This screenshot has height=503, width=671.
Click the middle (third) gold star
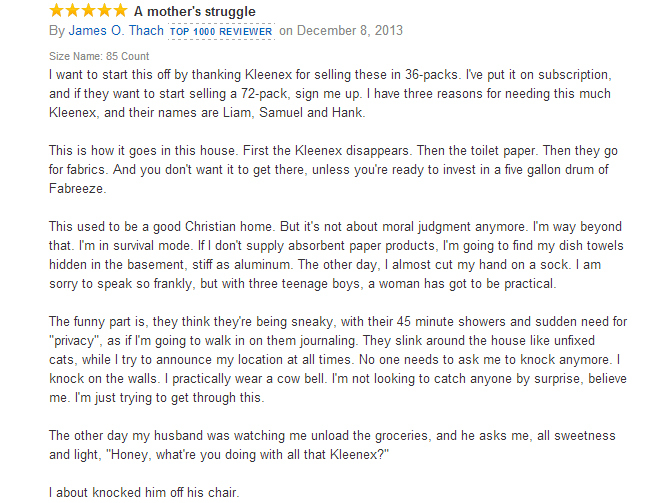pos(89,10)
